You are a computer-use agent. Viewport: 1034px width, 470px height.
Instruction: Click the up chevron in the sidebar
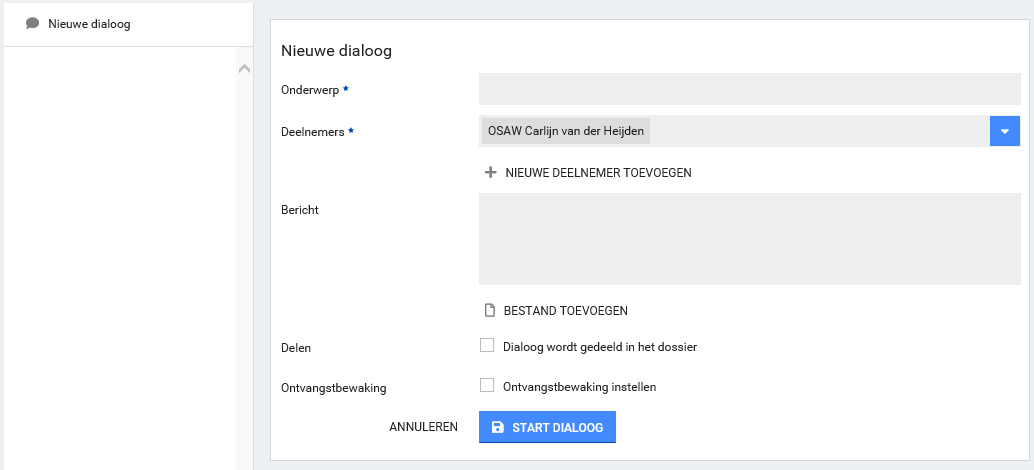pyautogui.click(x=244, y=68)
